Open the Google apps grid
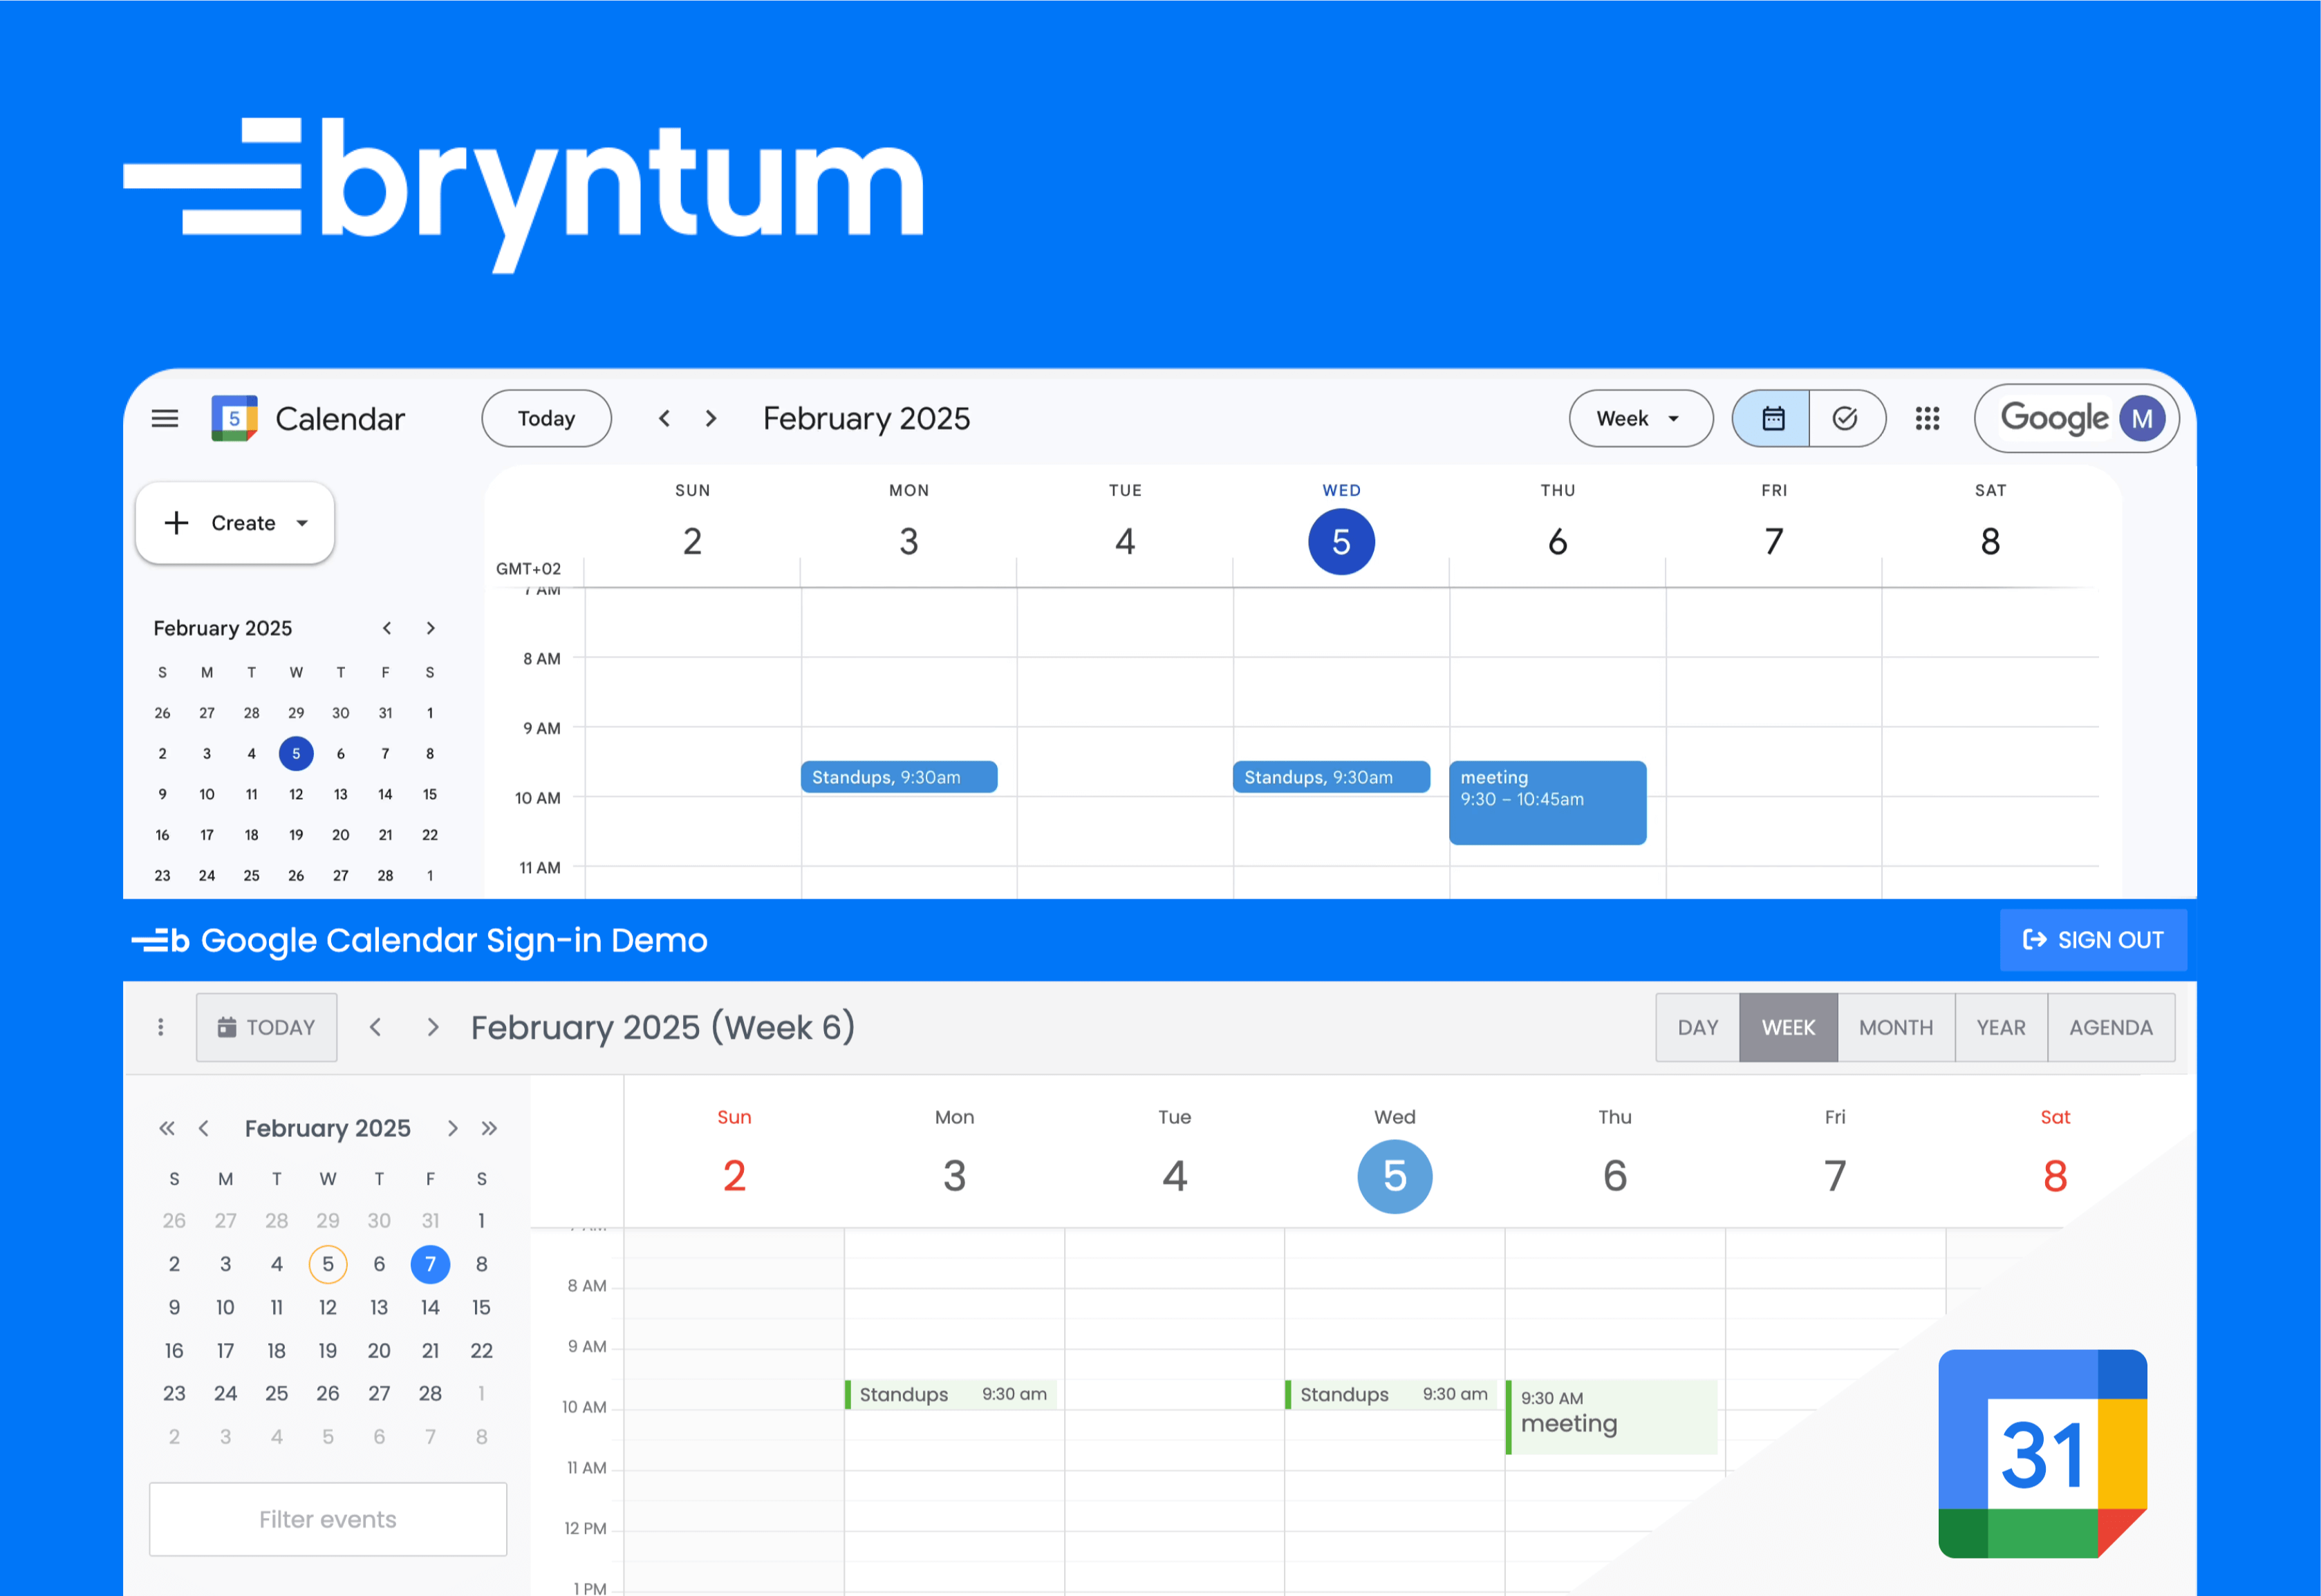Screen dimensions: 2321x1596 (x=1927, y=418)
